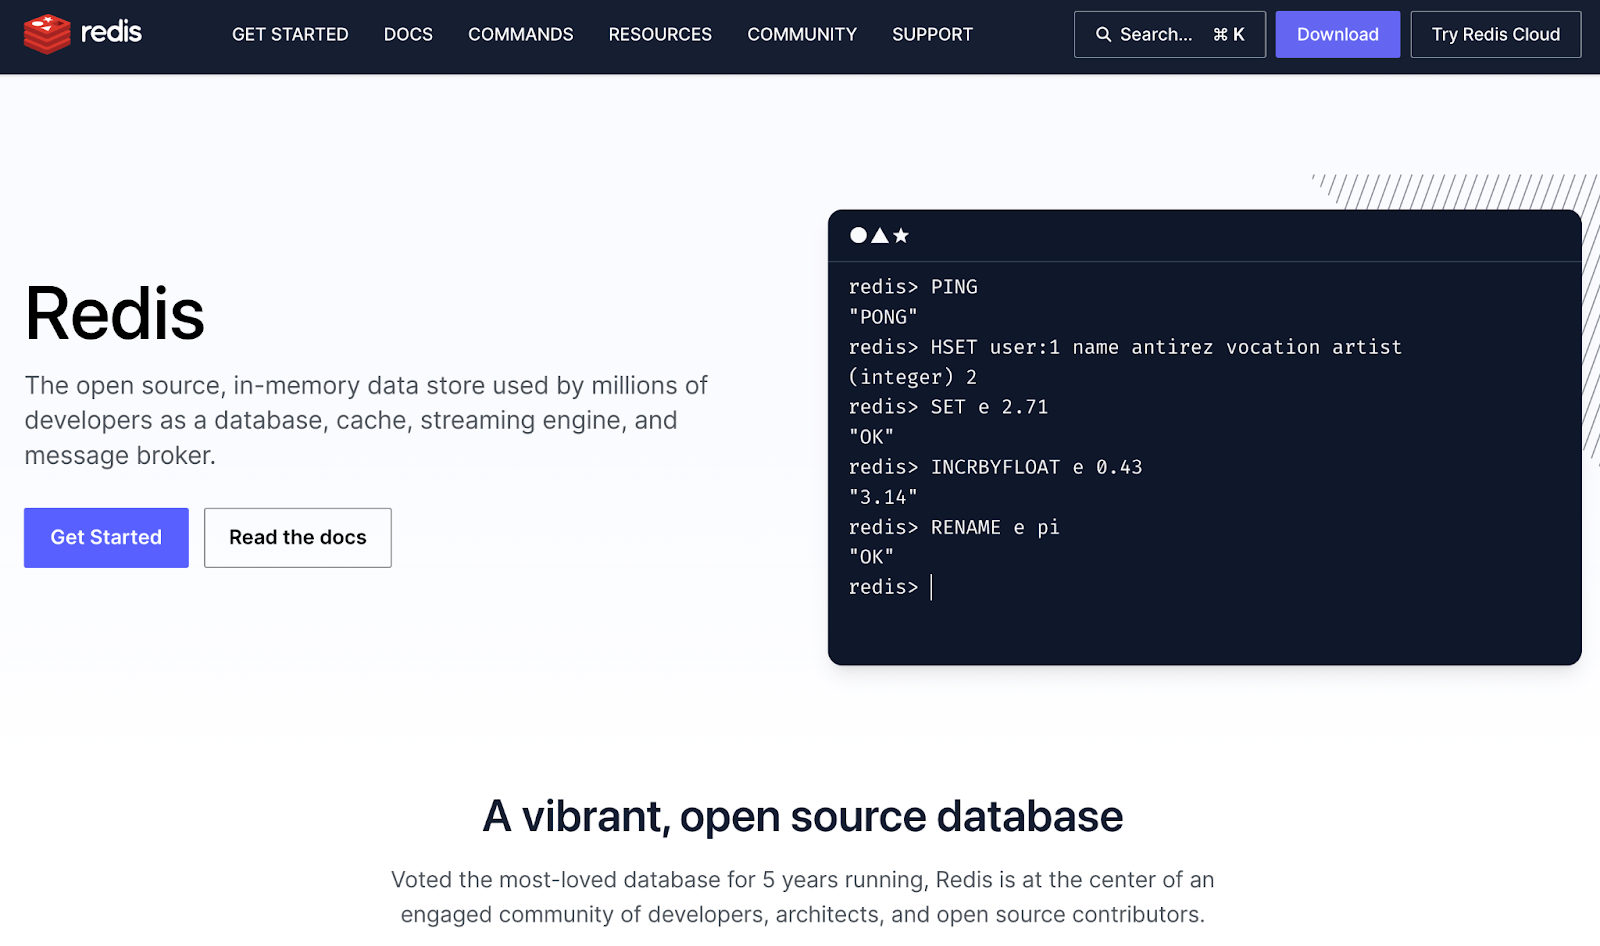The width and height of the screenshot is (1600, 946).
Task: Click the circle icon in terminal header
Action: click(x=858, y=235)
